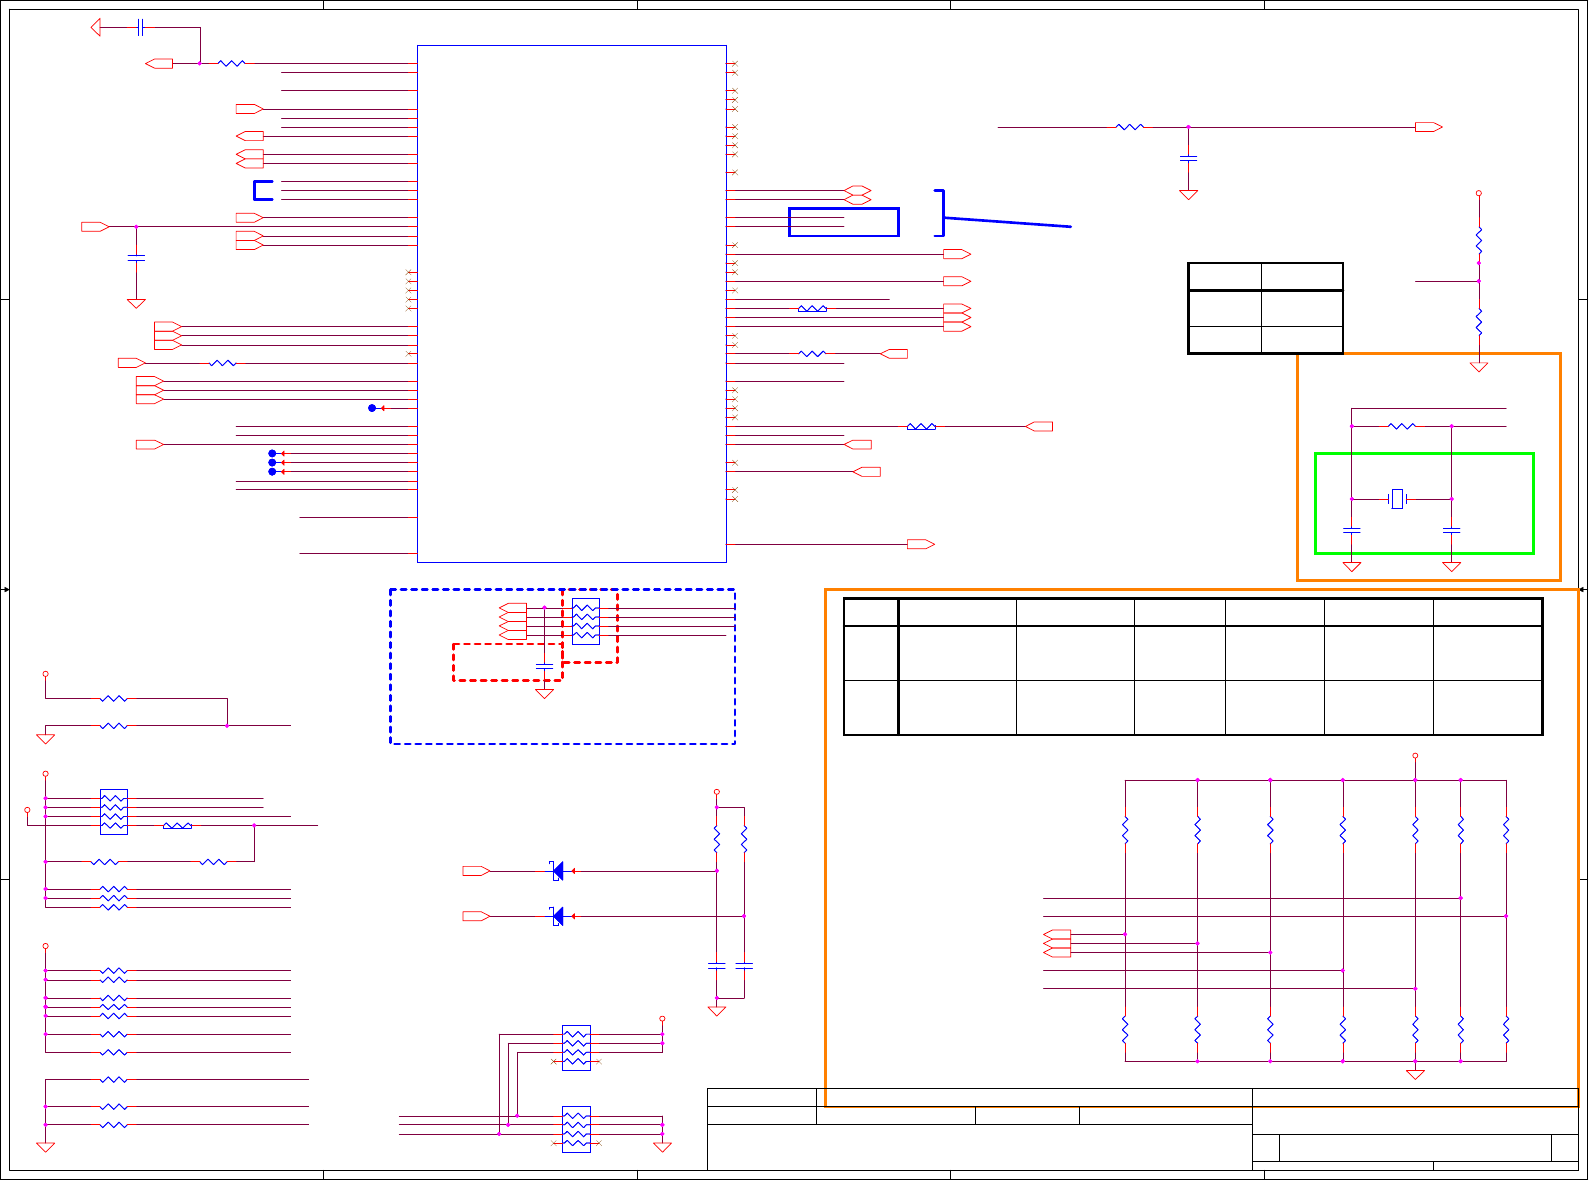Click the left-pointing power triangle at top-left
The width and height of the screenshot is (1589, 1180).
point(96,27)
